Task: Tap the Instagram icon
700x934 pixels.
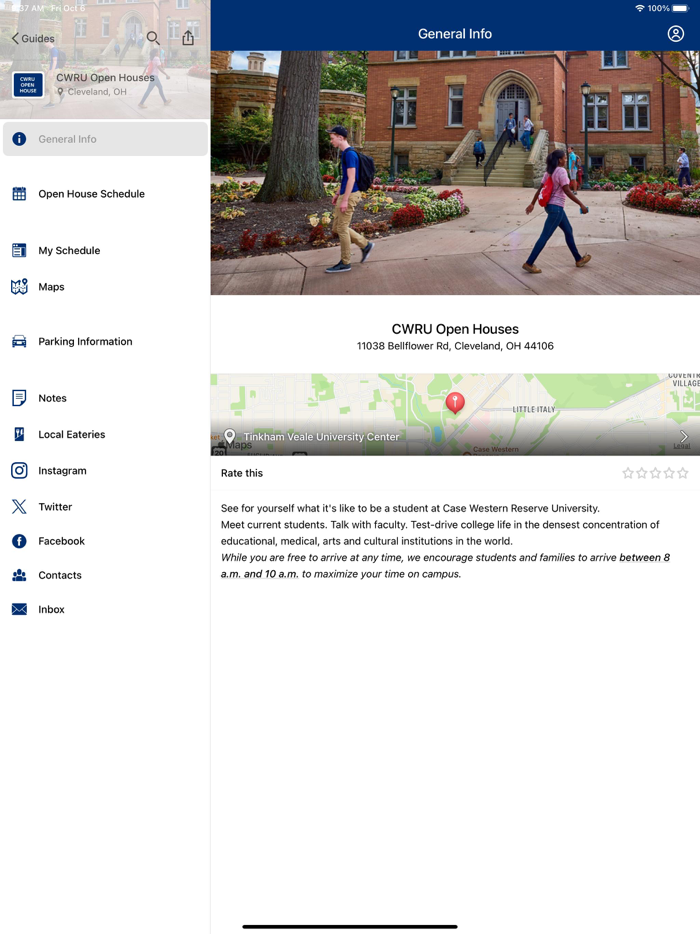Action: click(x=19, y=471)
